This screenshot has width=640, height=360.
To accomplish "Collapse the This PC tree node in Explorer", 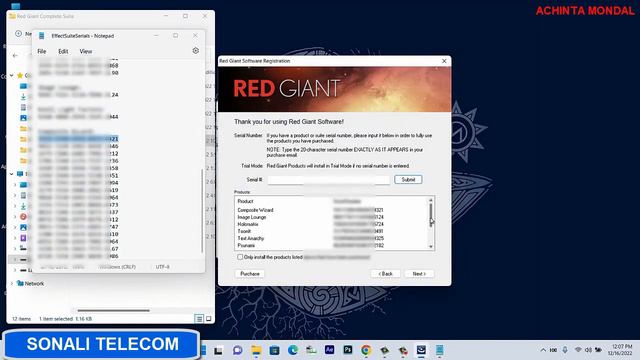I will [11, 174].
